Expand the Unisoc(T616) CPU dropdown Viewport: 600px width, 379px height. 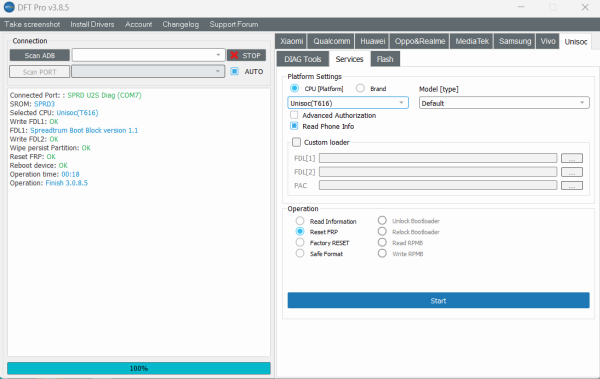click(348, 103)
